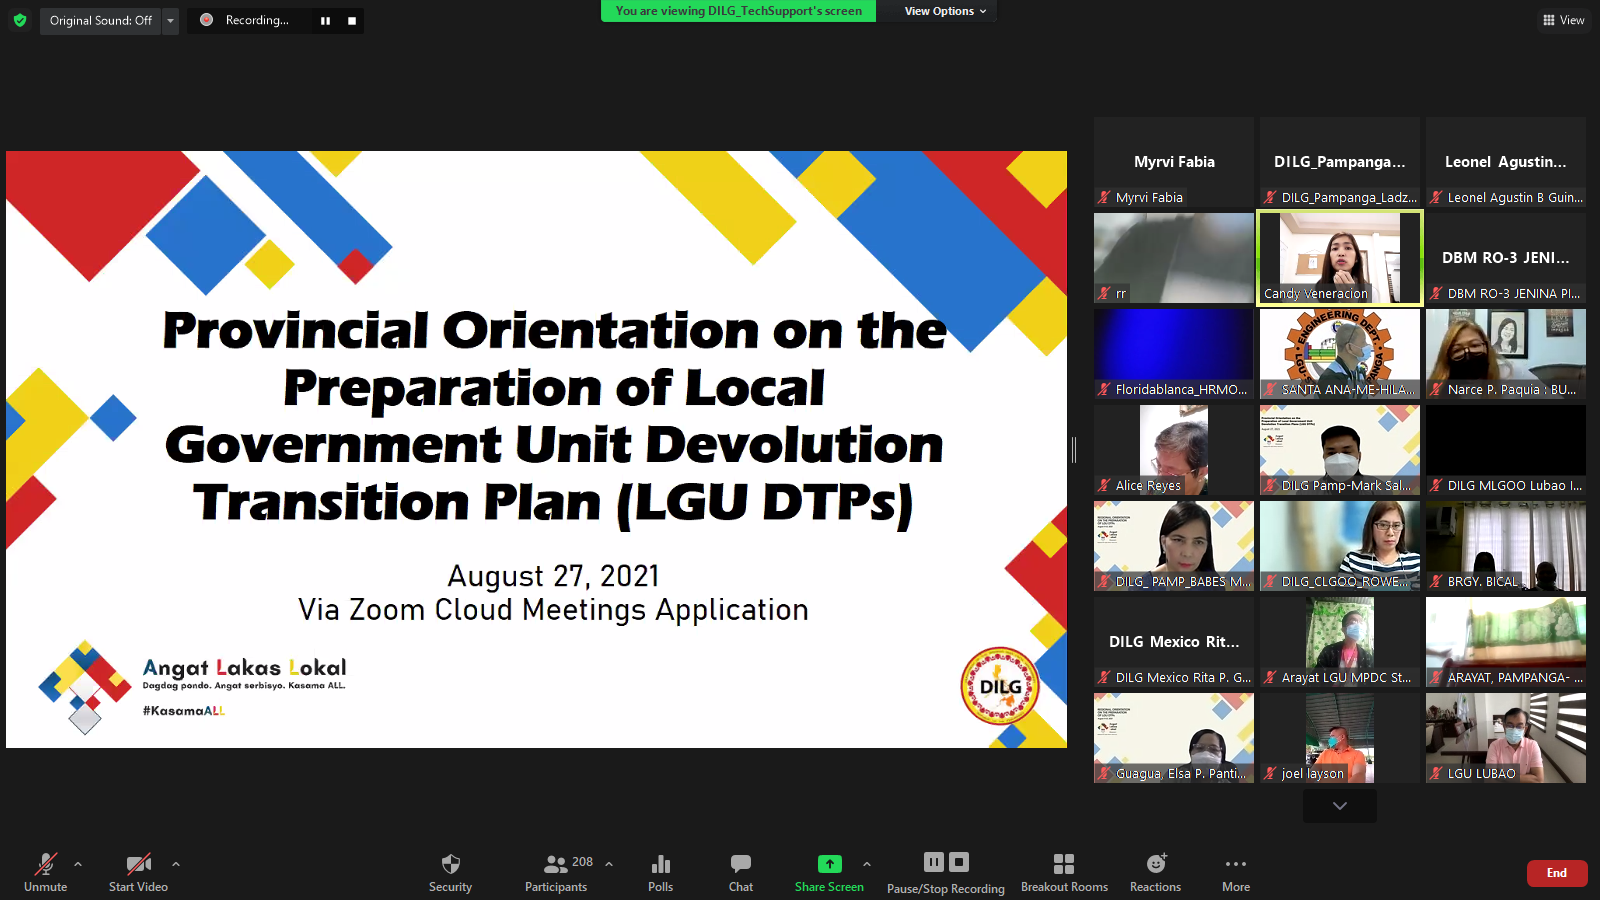Viewport: 1600px width, 900px height.
Task: Expand Share Screen options arrow
Action: pyautogui.click(x=867, y=864)
